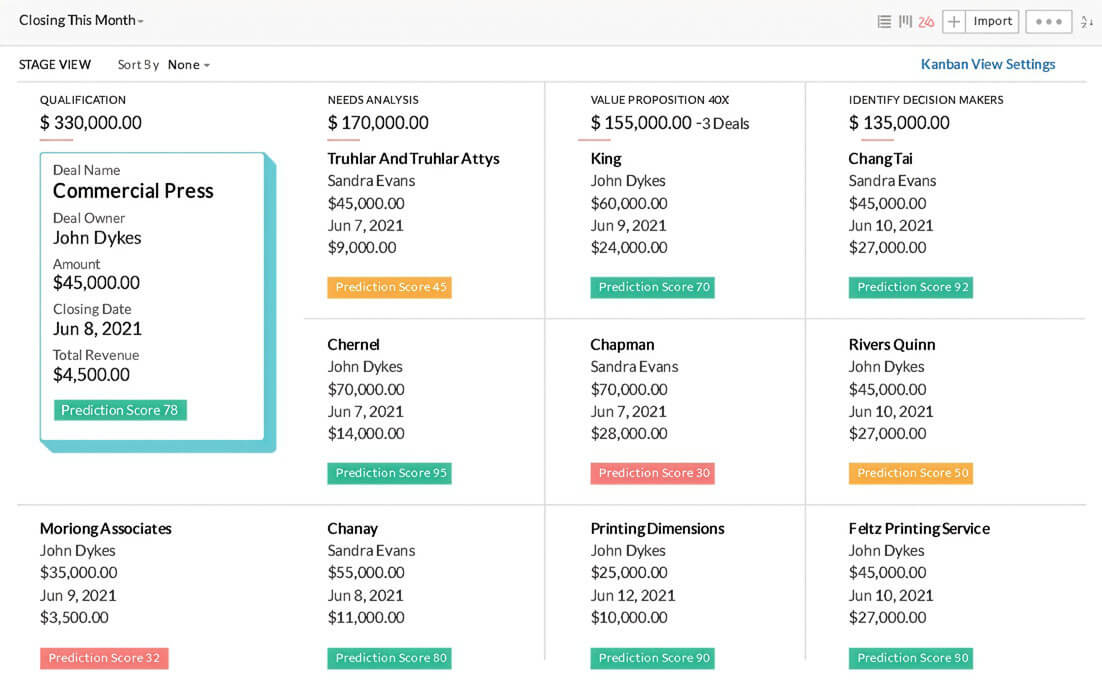The width and height of the screenshot is (1102, 688).
Task: Click the plus icon to add a deal
Action: coord(954,22)
